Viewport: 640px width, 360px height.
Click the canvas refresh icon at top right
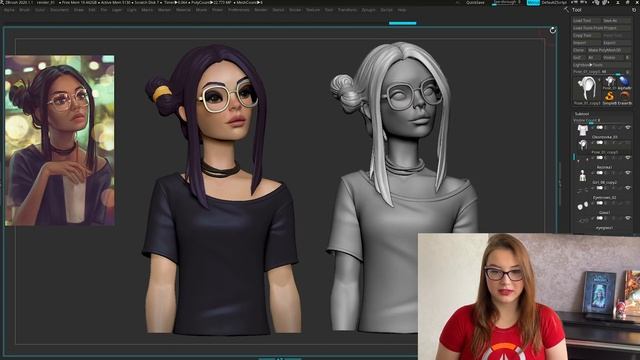[553, 30]
